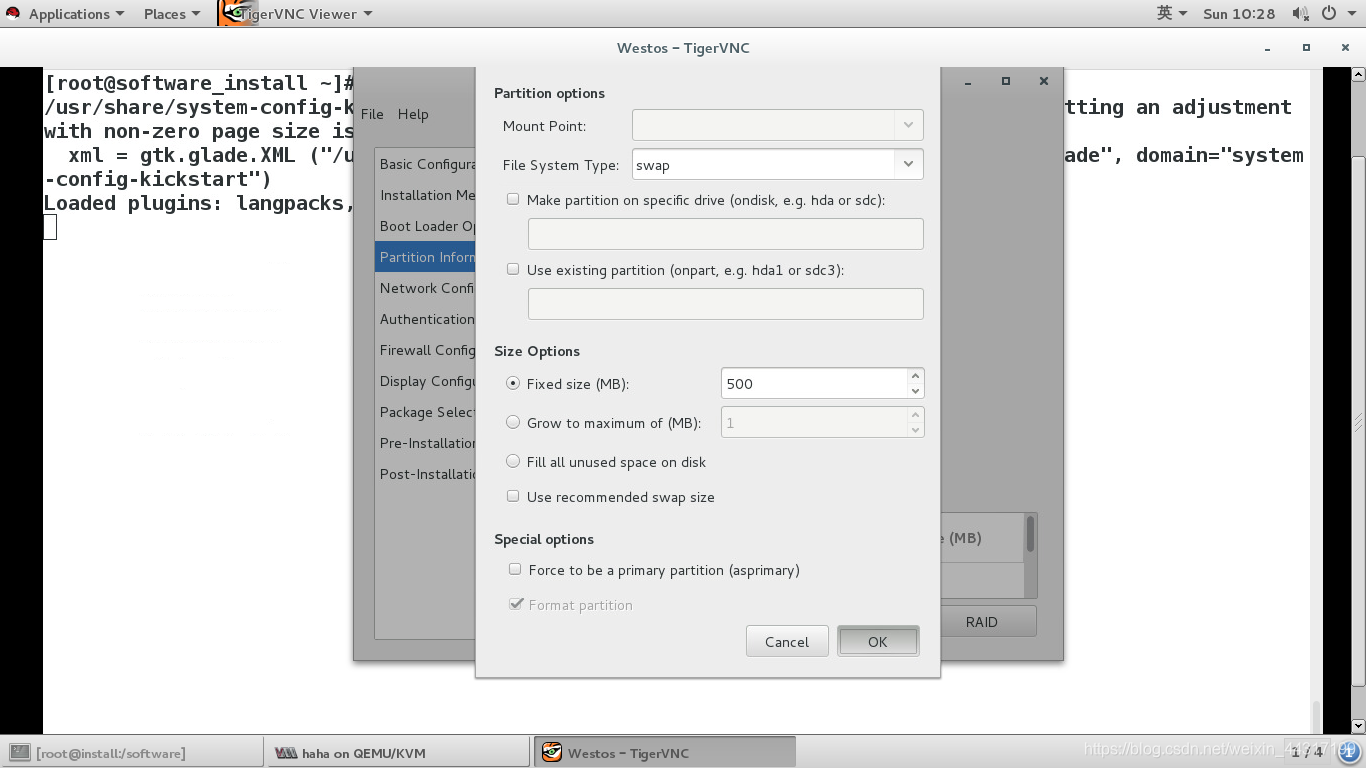The height and width of the screenshot is (768, 1366).
Task: Open the Applications menu
Action: (x=76, y=13)
